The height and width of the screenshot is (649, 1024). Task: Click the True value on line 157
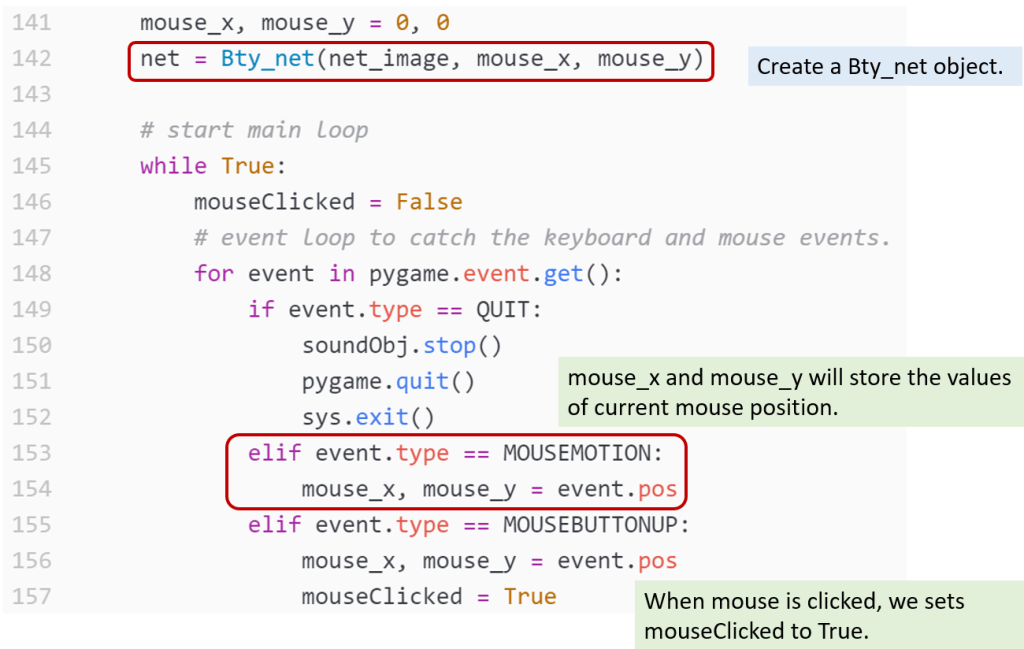pos(530,597)
